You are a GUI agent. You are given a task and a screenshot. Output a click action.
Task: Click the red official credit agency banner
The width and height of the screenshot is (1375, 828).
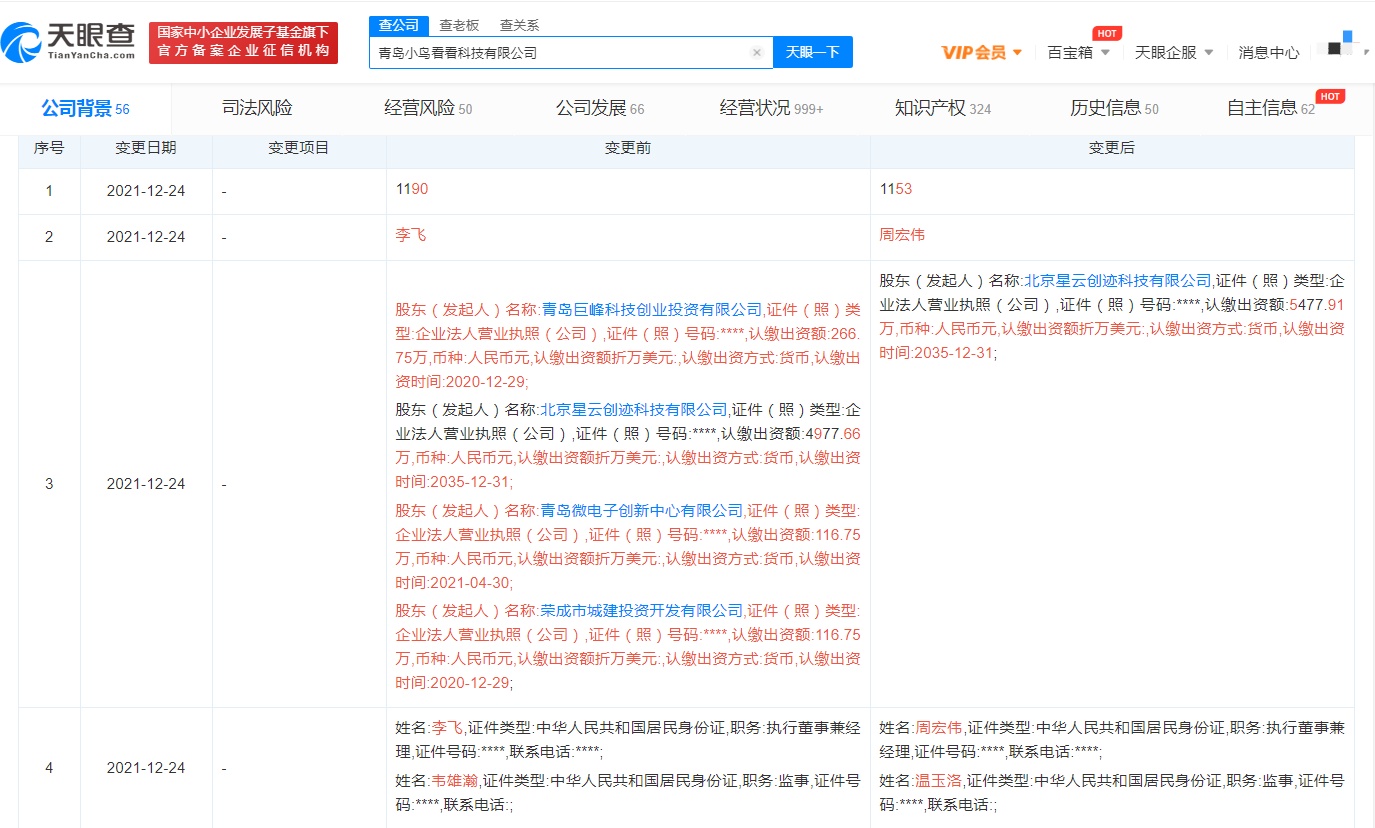click(x=243, y=43)
